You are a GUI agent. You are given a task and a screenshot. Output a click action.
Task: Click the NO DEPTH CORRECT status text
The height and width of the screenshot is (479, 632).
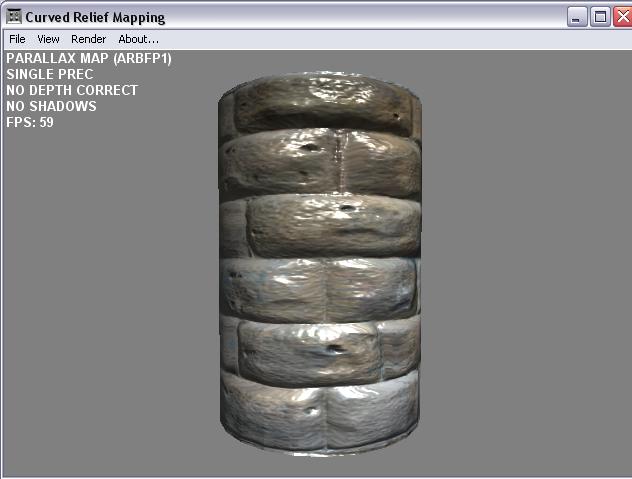[x=72, y=90]
